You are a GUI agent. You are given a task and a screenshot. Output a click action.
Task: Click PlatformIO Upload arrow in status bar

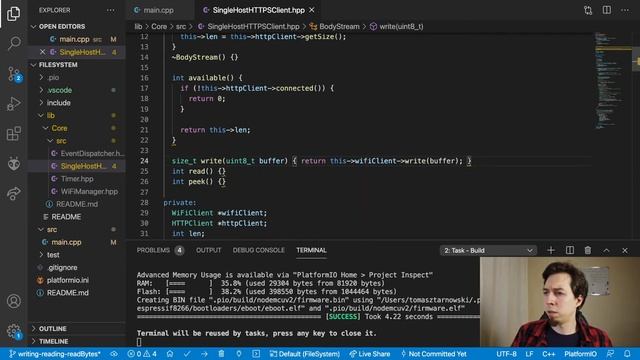tap(204, 354)
